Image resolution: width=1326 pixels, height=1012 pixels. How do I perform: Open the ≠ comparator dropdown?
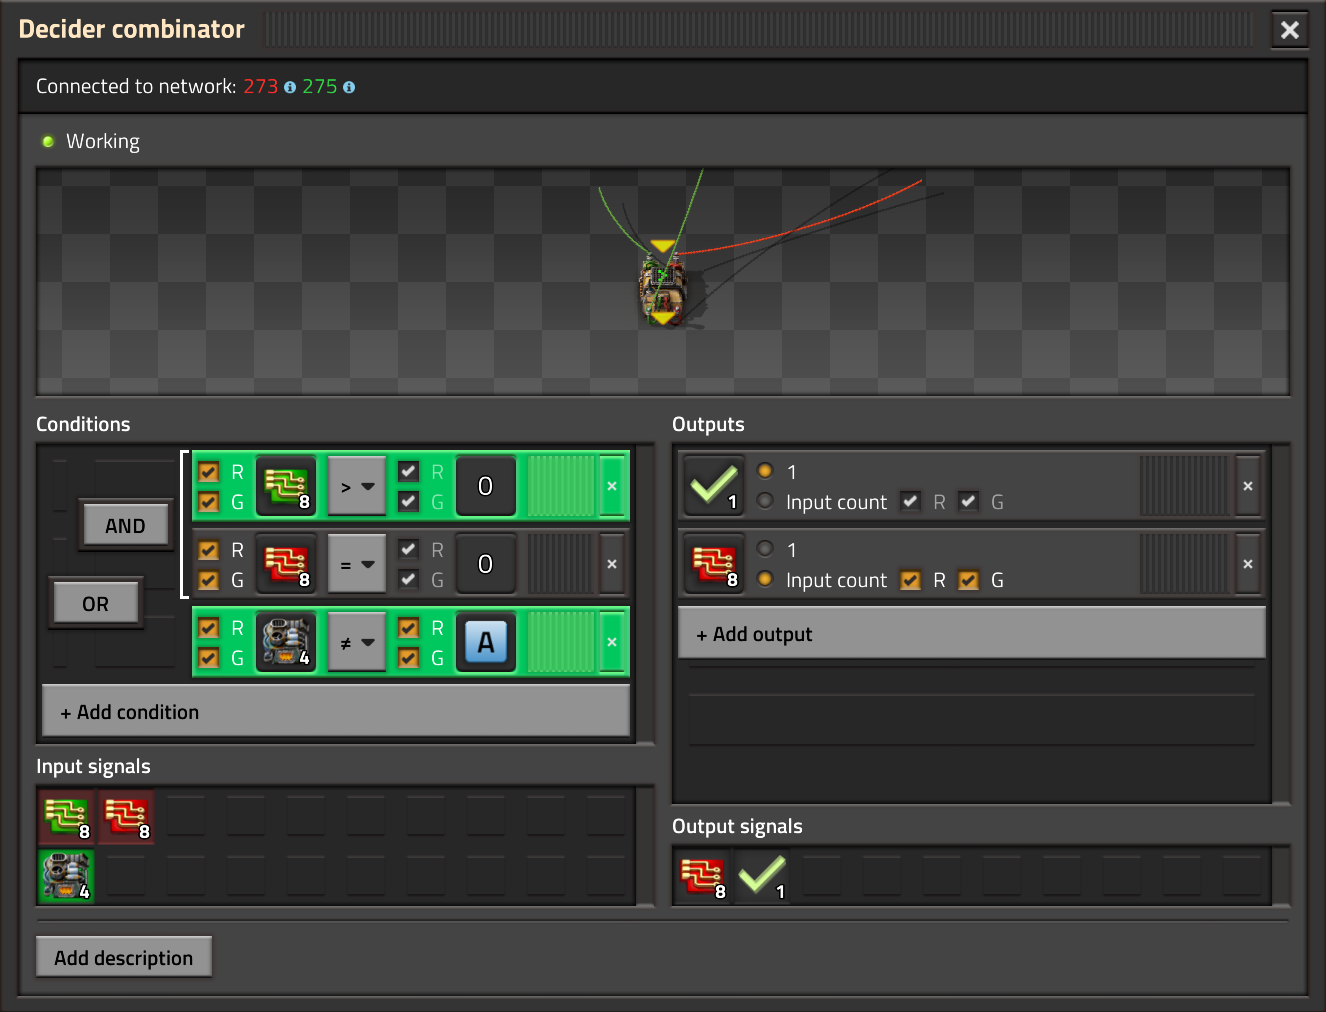pos(357,642)
